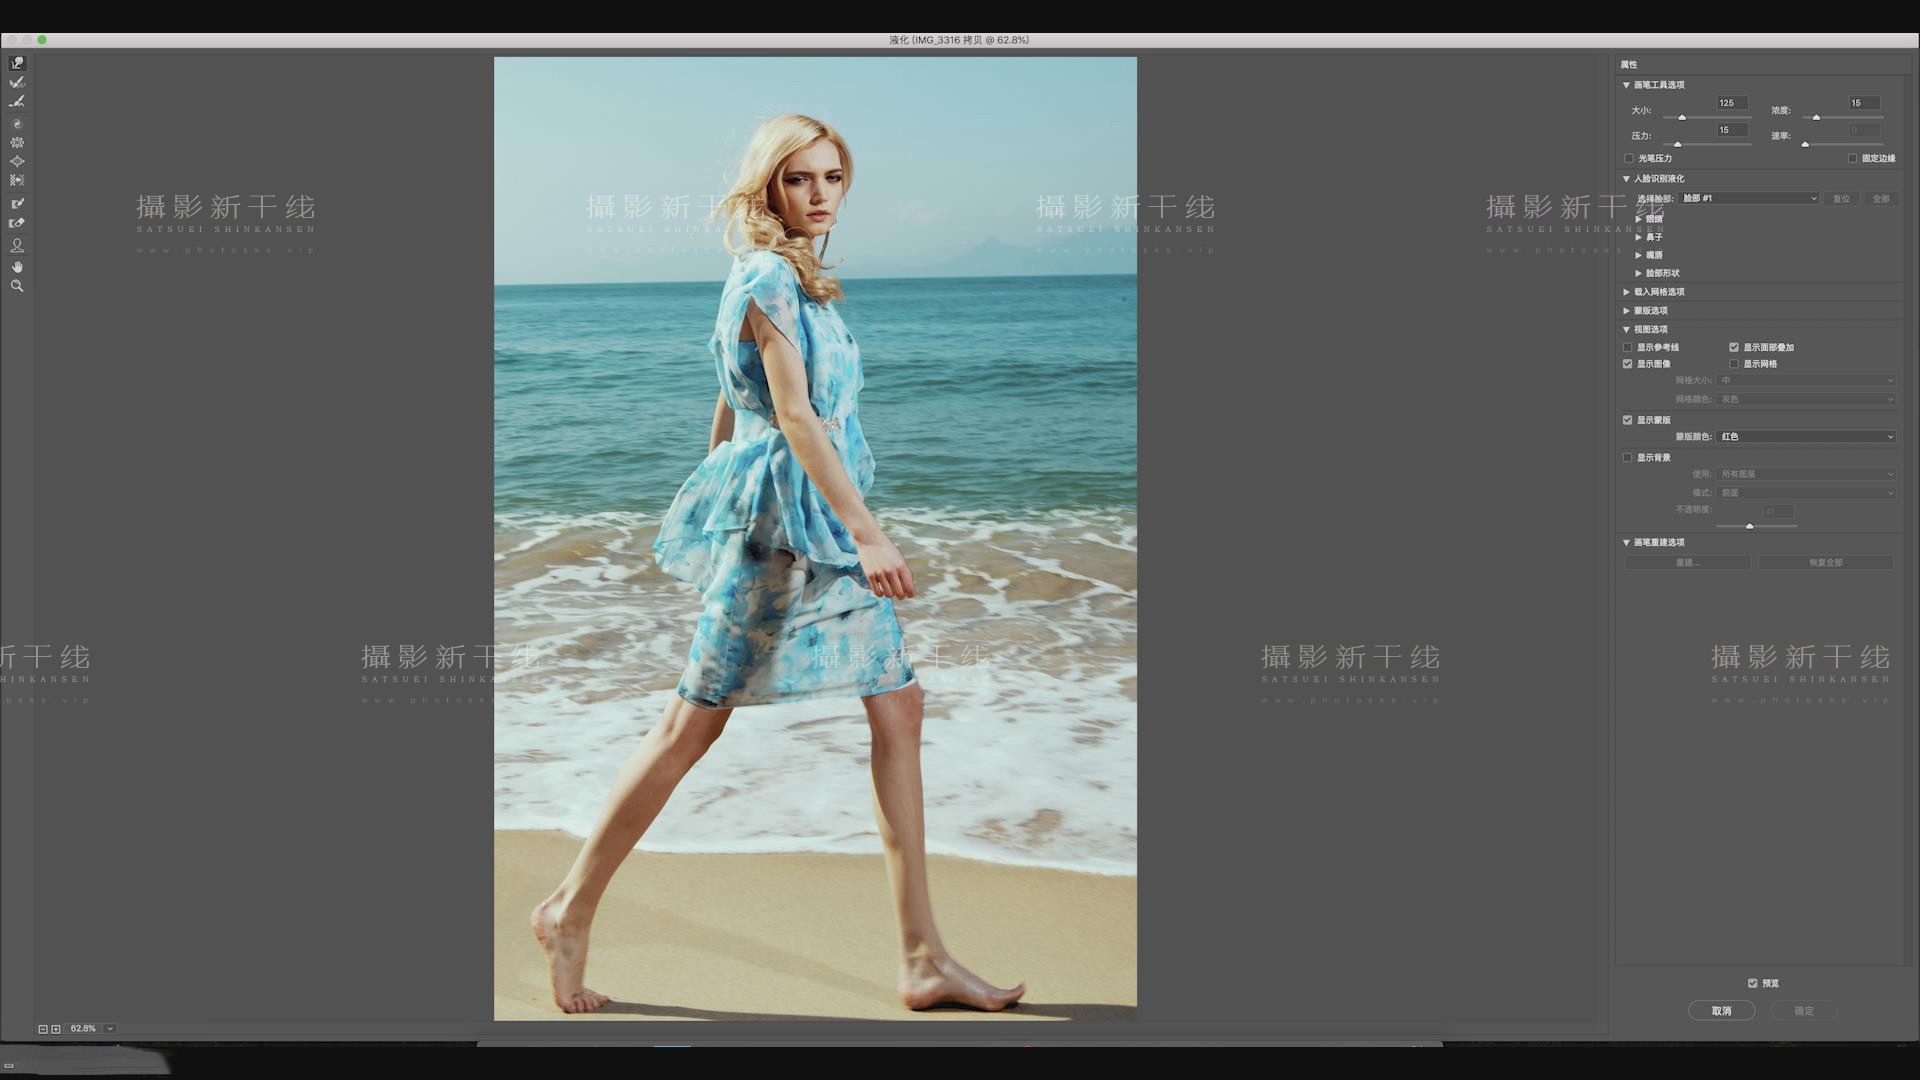Select the Face tool
The height and width of the screenshot is (1080, 1920).
coord(17,245)
